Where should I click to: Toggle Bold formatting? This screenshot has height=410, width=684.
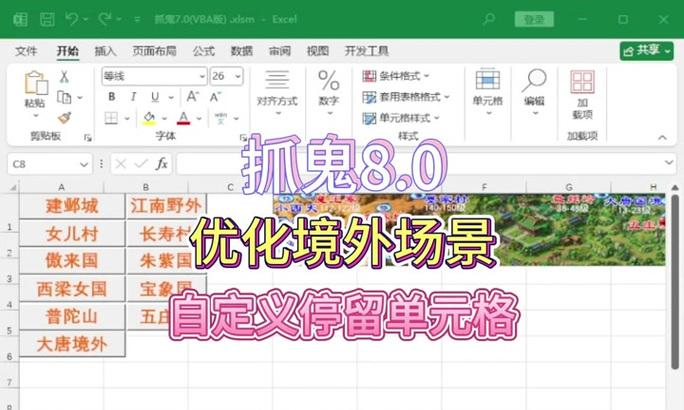pyautogui.click(x=112, y=96)
